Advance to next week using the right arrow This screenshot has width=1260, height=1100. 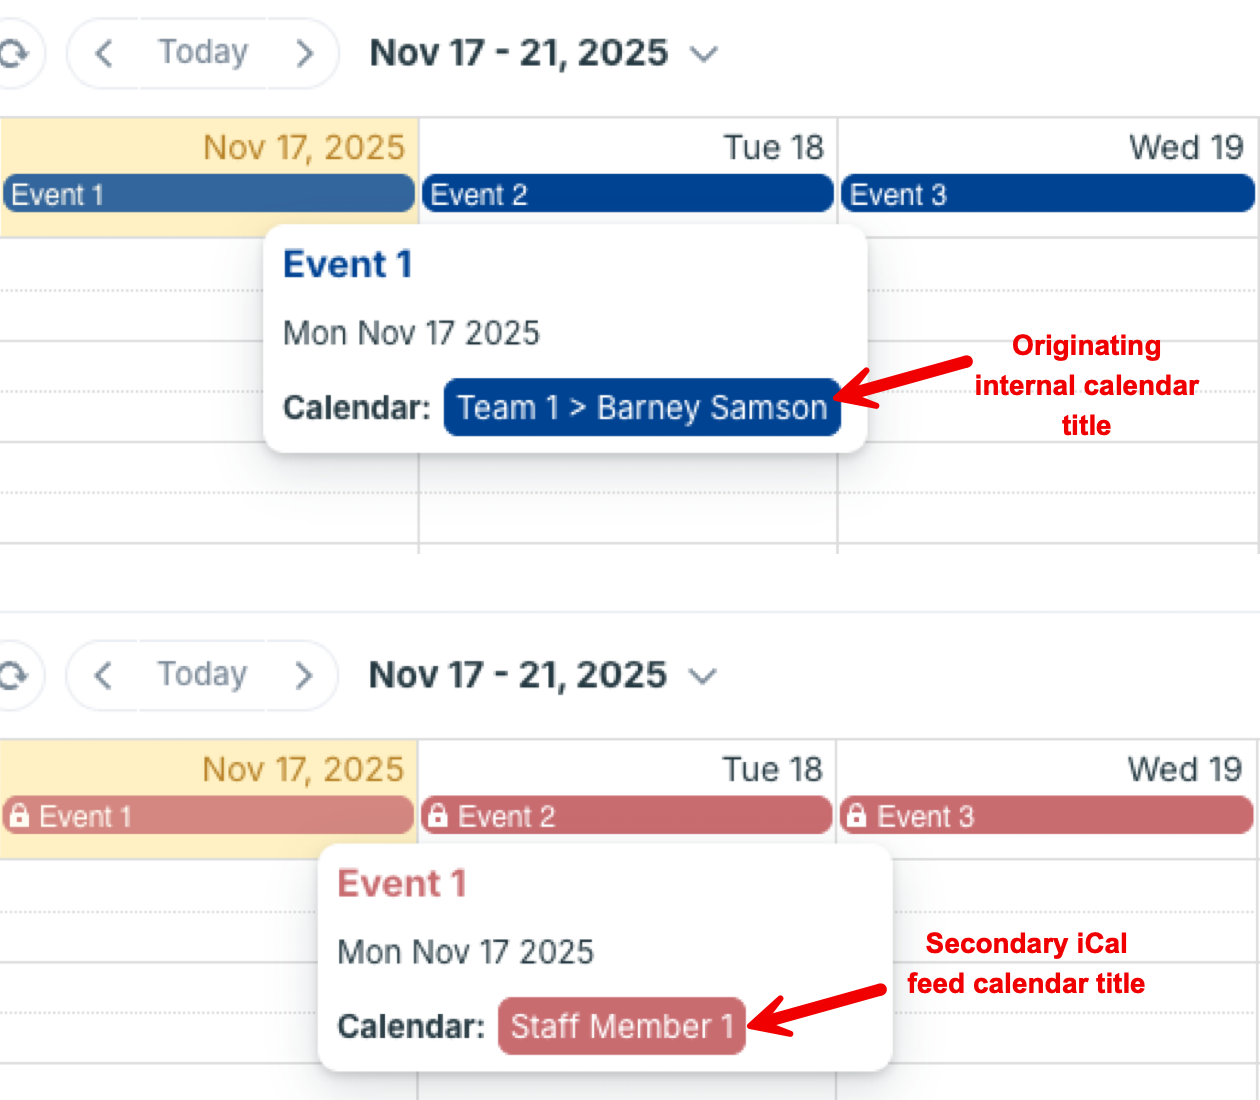click(x=305, y=52)
